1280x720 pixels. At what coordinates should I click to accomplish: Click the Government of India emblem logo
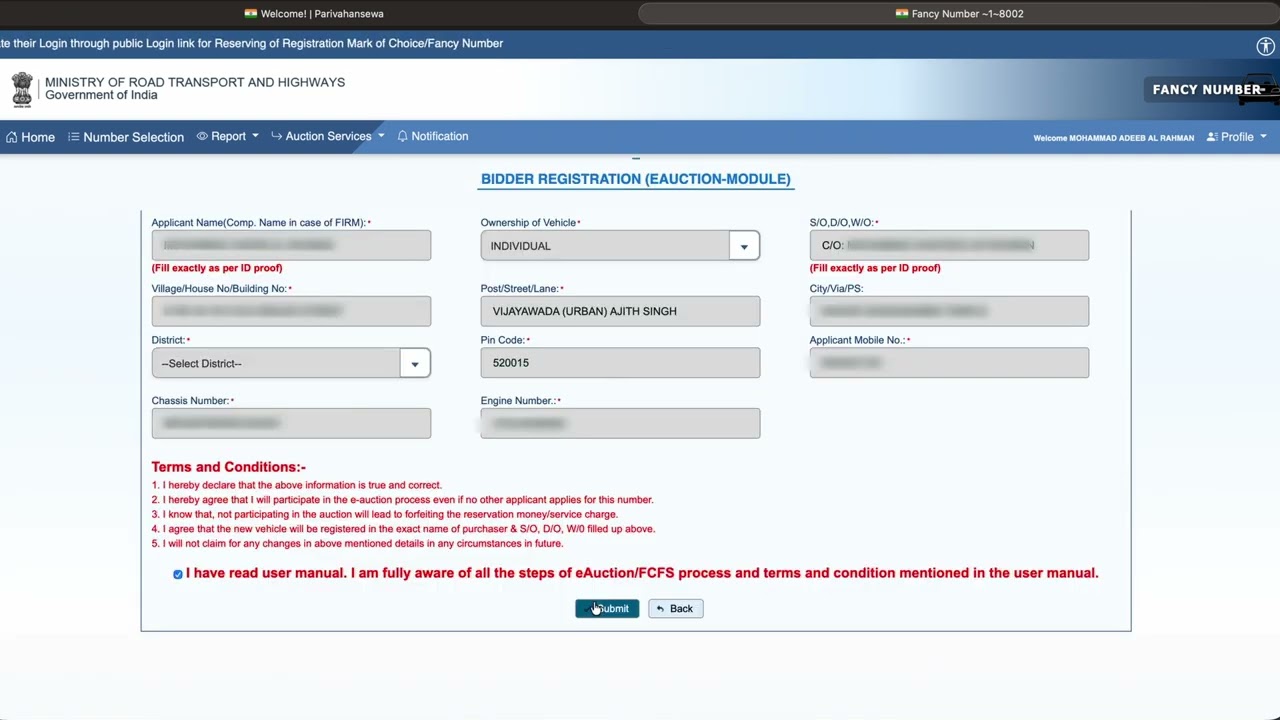click(22, 90)
